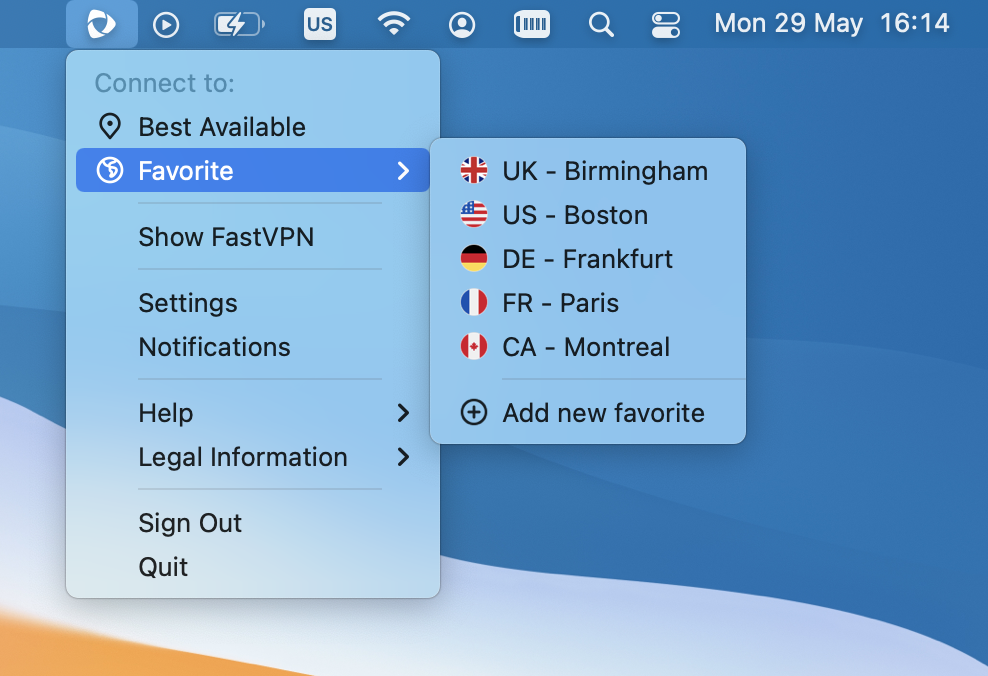Click the Canadian flag icon
The height and width of the screenshot is (676, 988).
(x=474, y=347)
